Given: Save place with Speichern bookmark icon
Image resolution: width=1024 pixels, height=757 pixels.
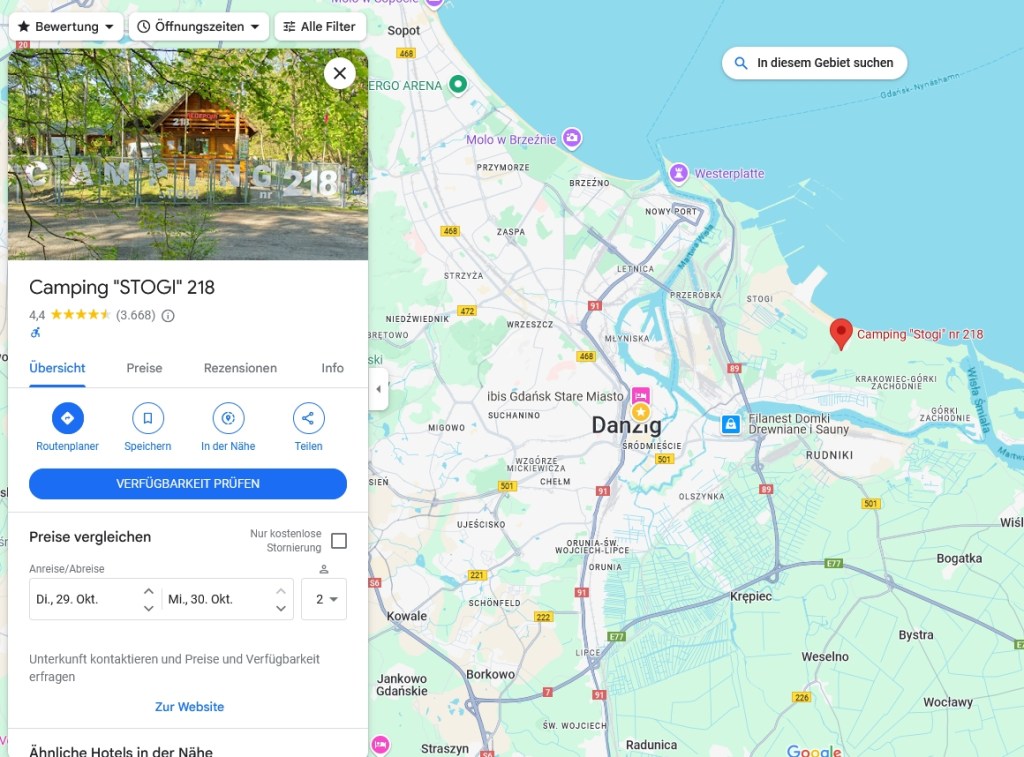Looking at the screenshot, I should point(148,418).
